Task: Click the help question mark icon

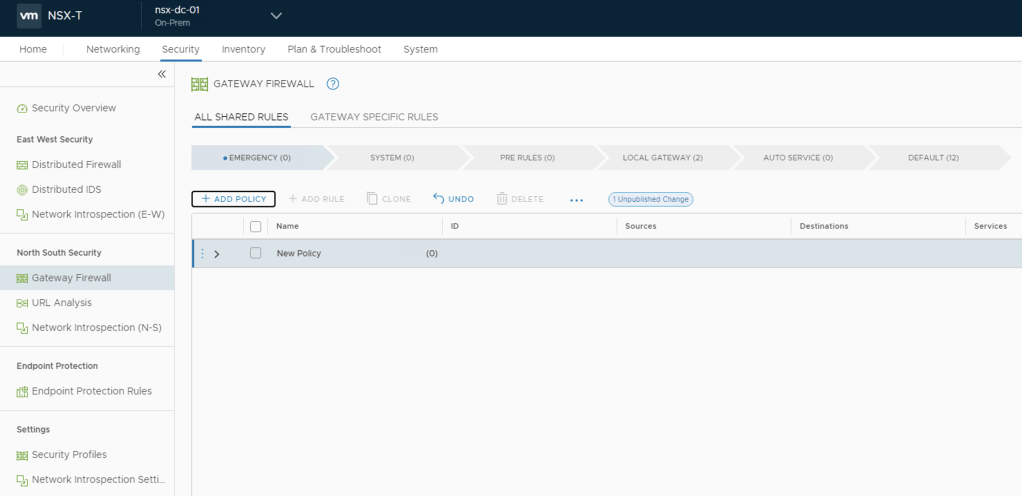Action: 333,84
